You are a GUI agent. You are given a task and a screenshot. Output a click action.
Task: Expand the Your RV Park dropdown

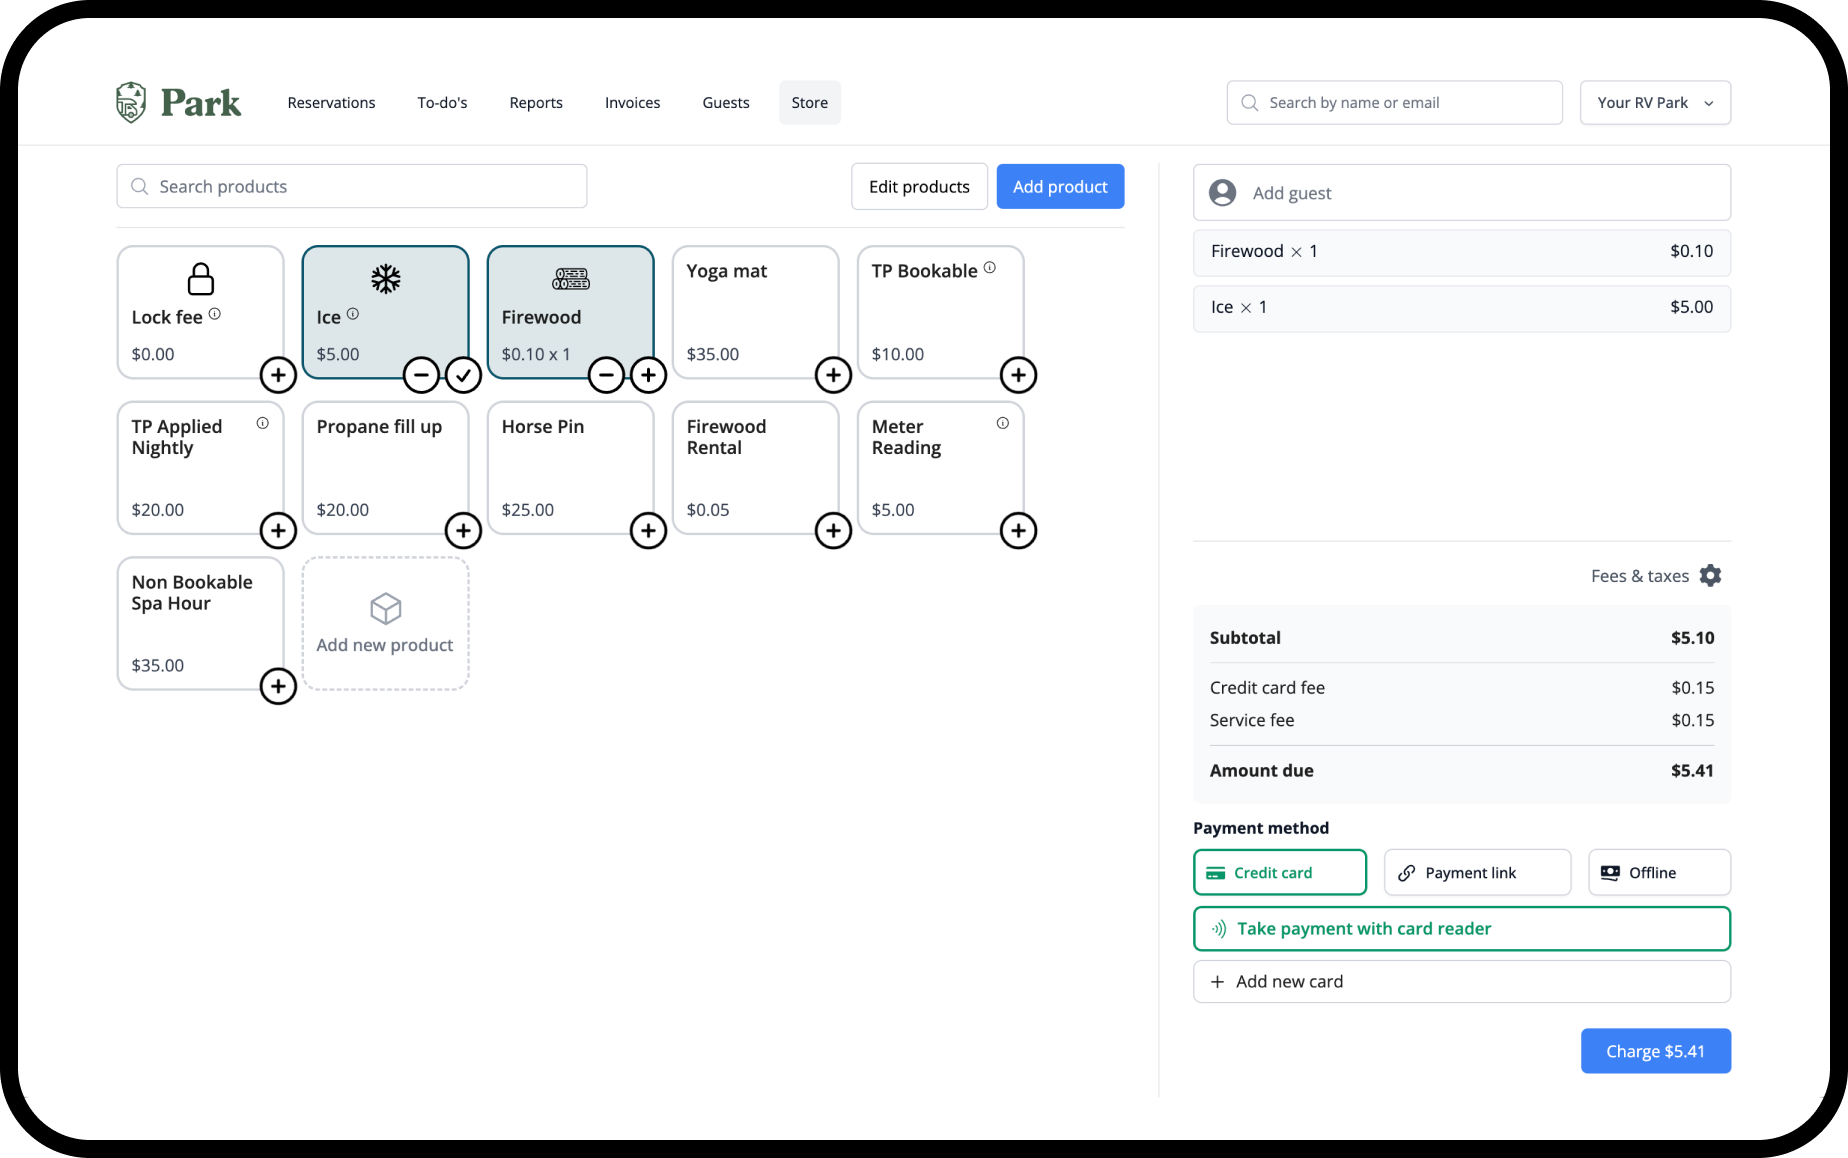pos(1655,103)
